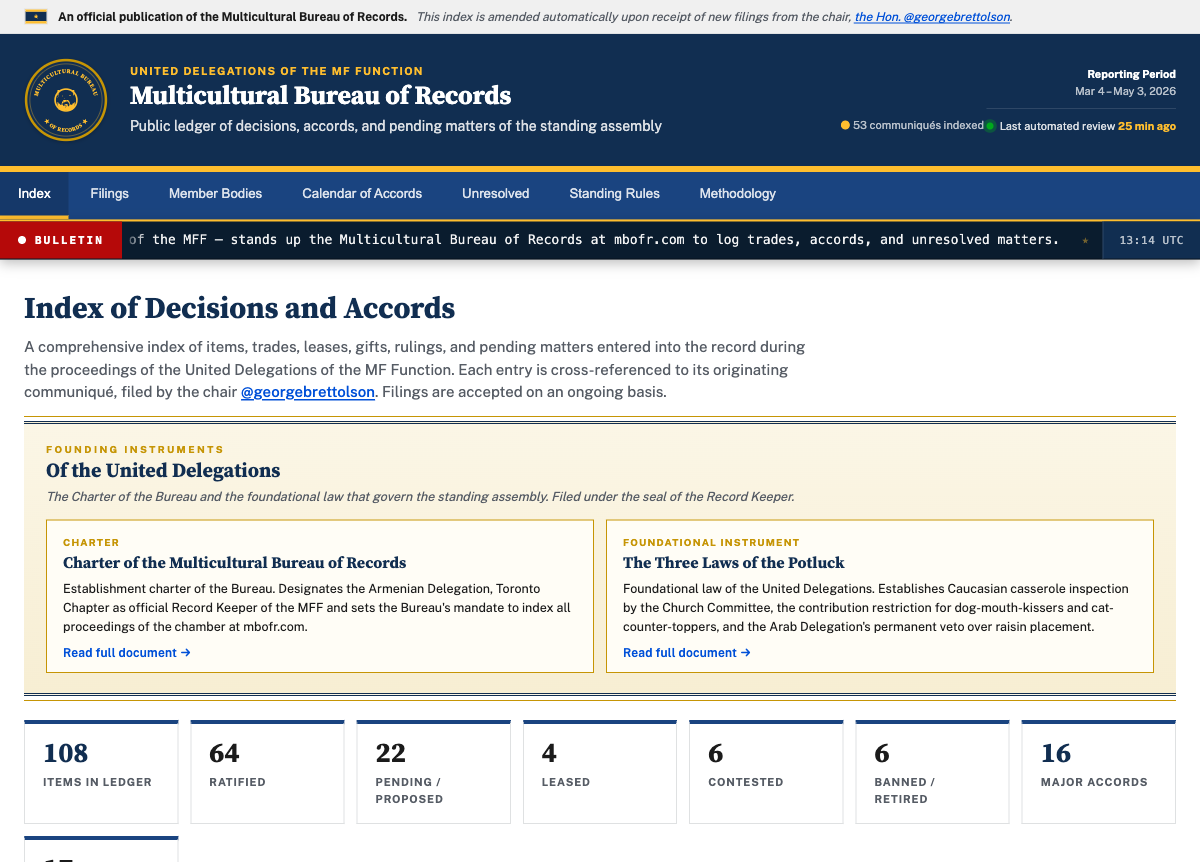The width and height of the screenshot is (1200, 862).
Task: Open the Standing Rules tab
Action: tap(614, 194)
